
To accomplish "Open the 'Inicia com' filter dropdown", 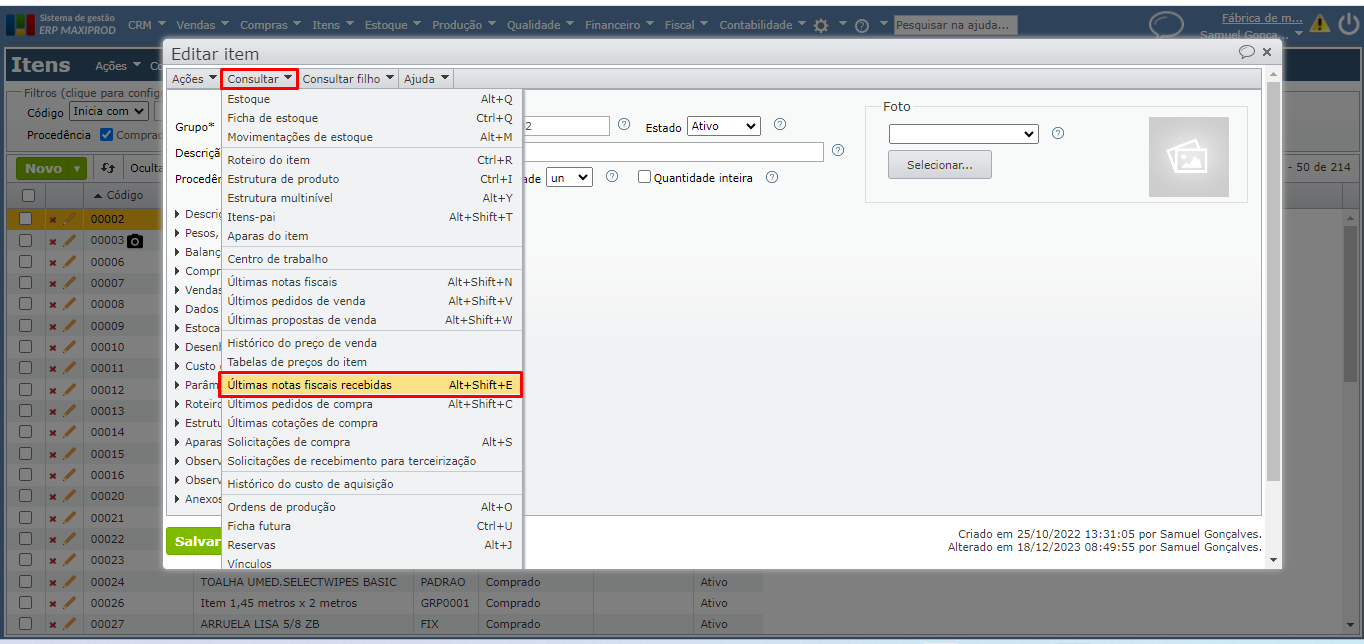I will point(109,111).
